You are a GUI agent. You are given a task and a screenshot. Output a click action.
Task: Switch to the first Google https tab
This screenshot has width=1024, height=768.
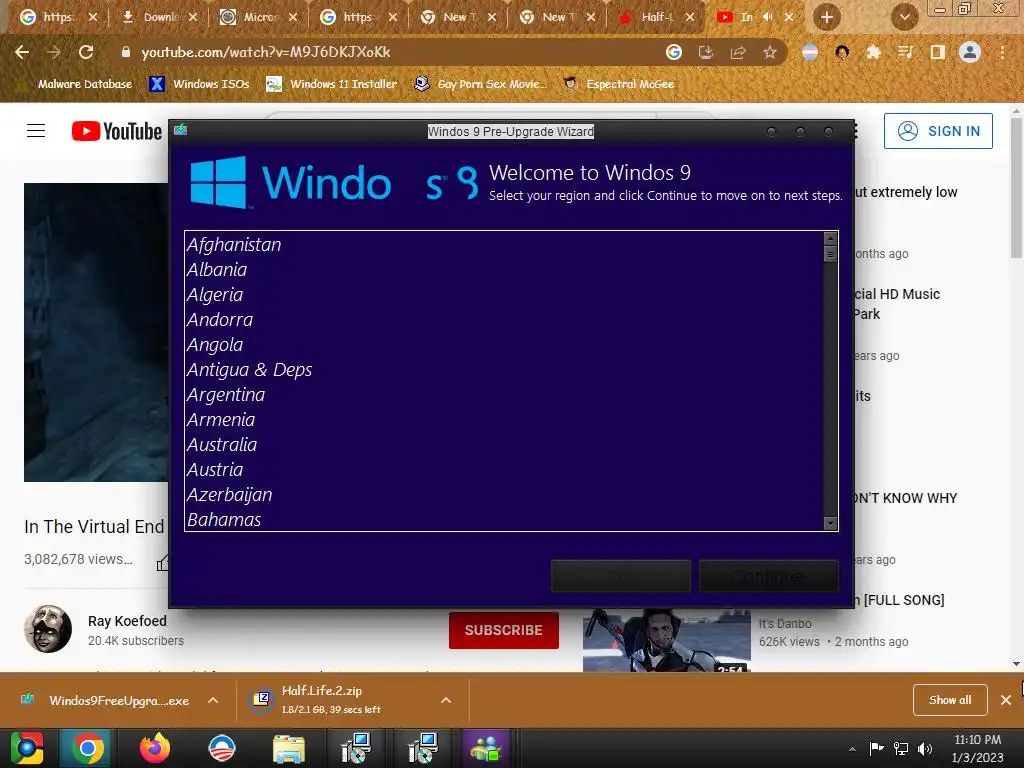[x=57, y=17]
